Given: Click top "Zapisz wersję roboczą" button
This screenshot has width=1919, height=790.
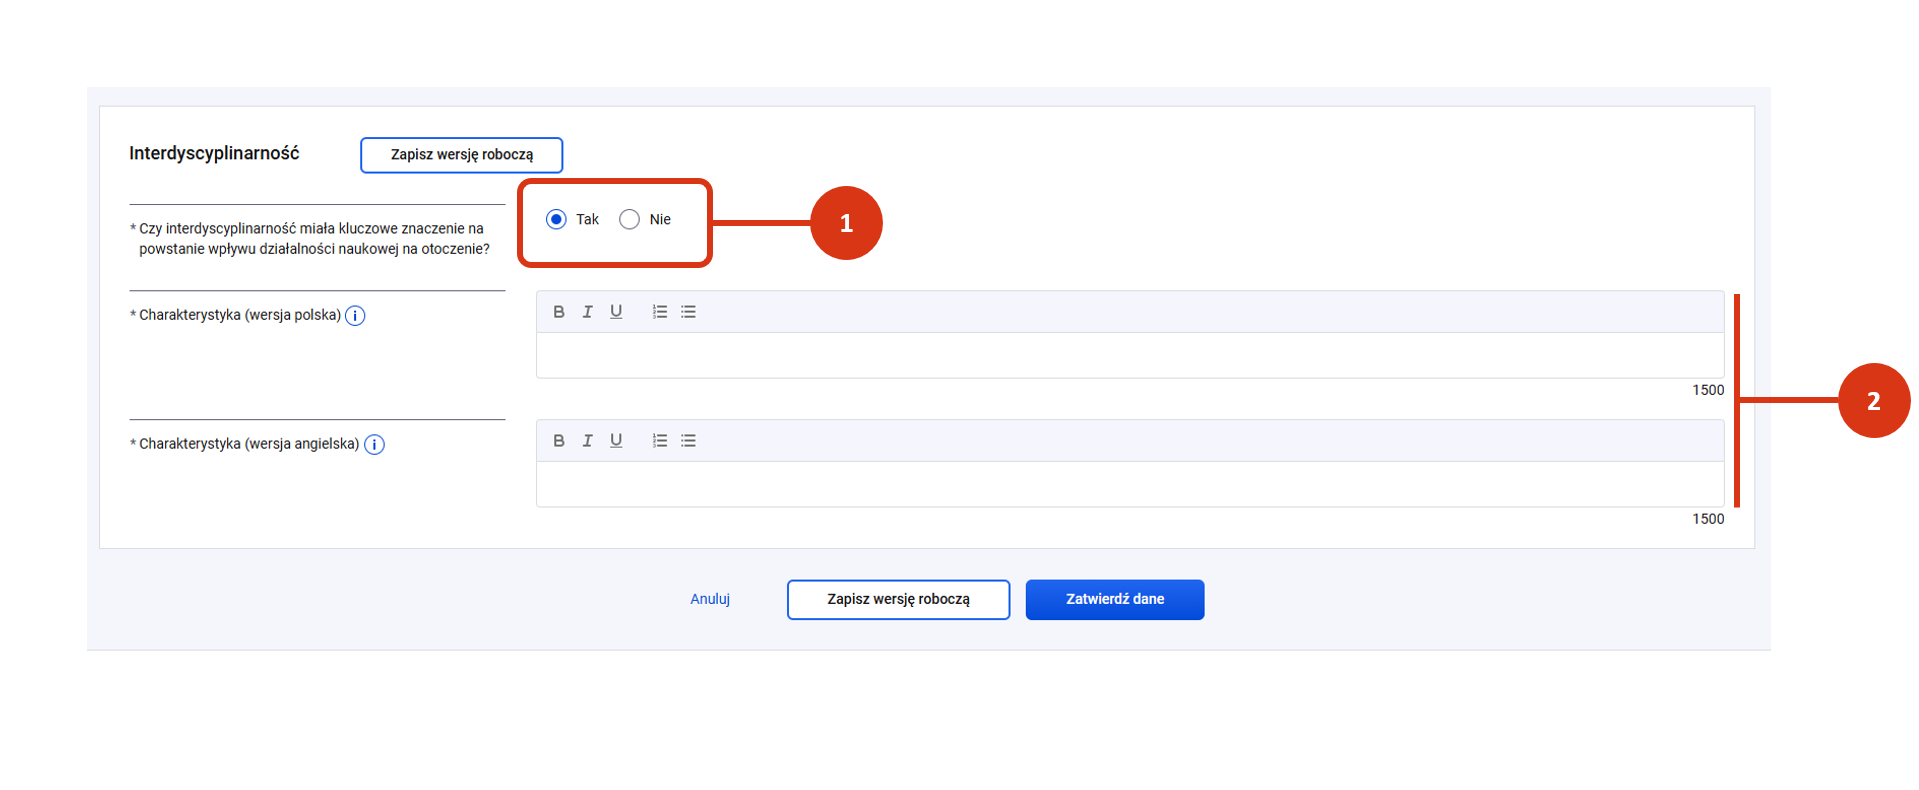Looking at the screenshot, I should [x=461, y=155].
